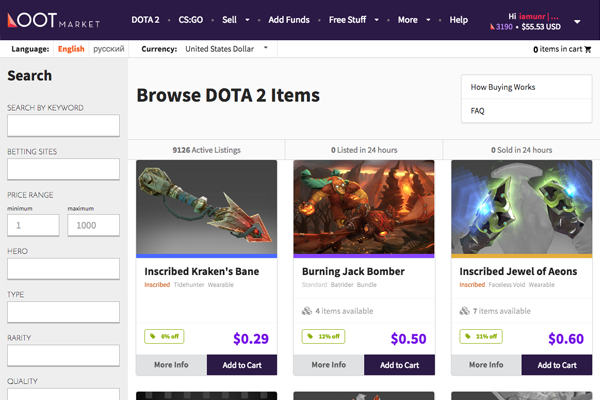
Task: Select English language option
Action: click(x=71, y=49)
